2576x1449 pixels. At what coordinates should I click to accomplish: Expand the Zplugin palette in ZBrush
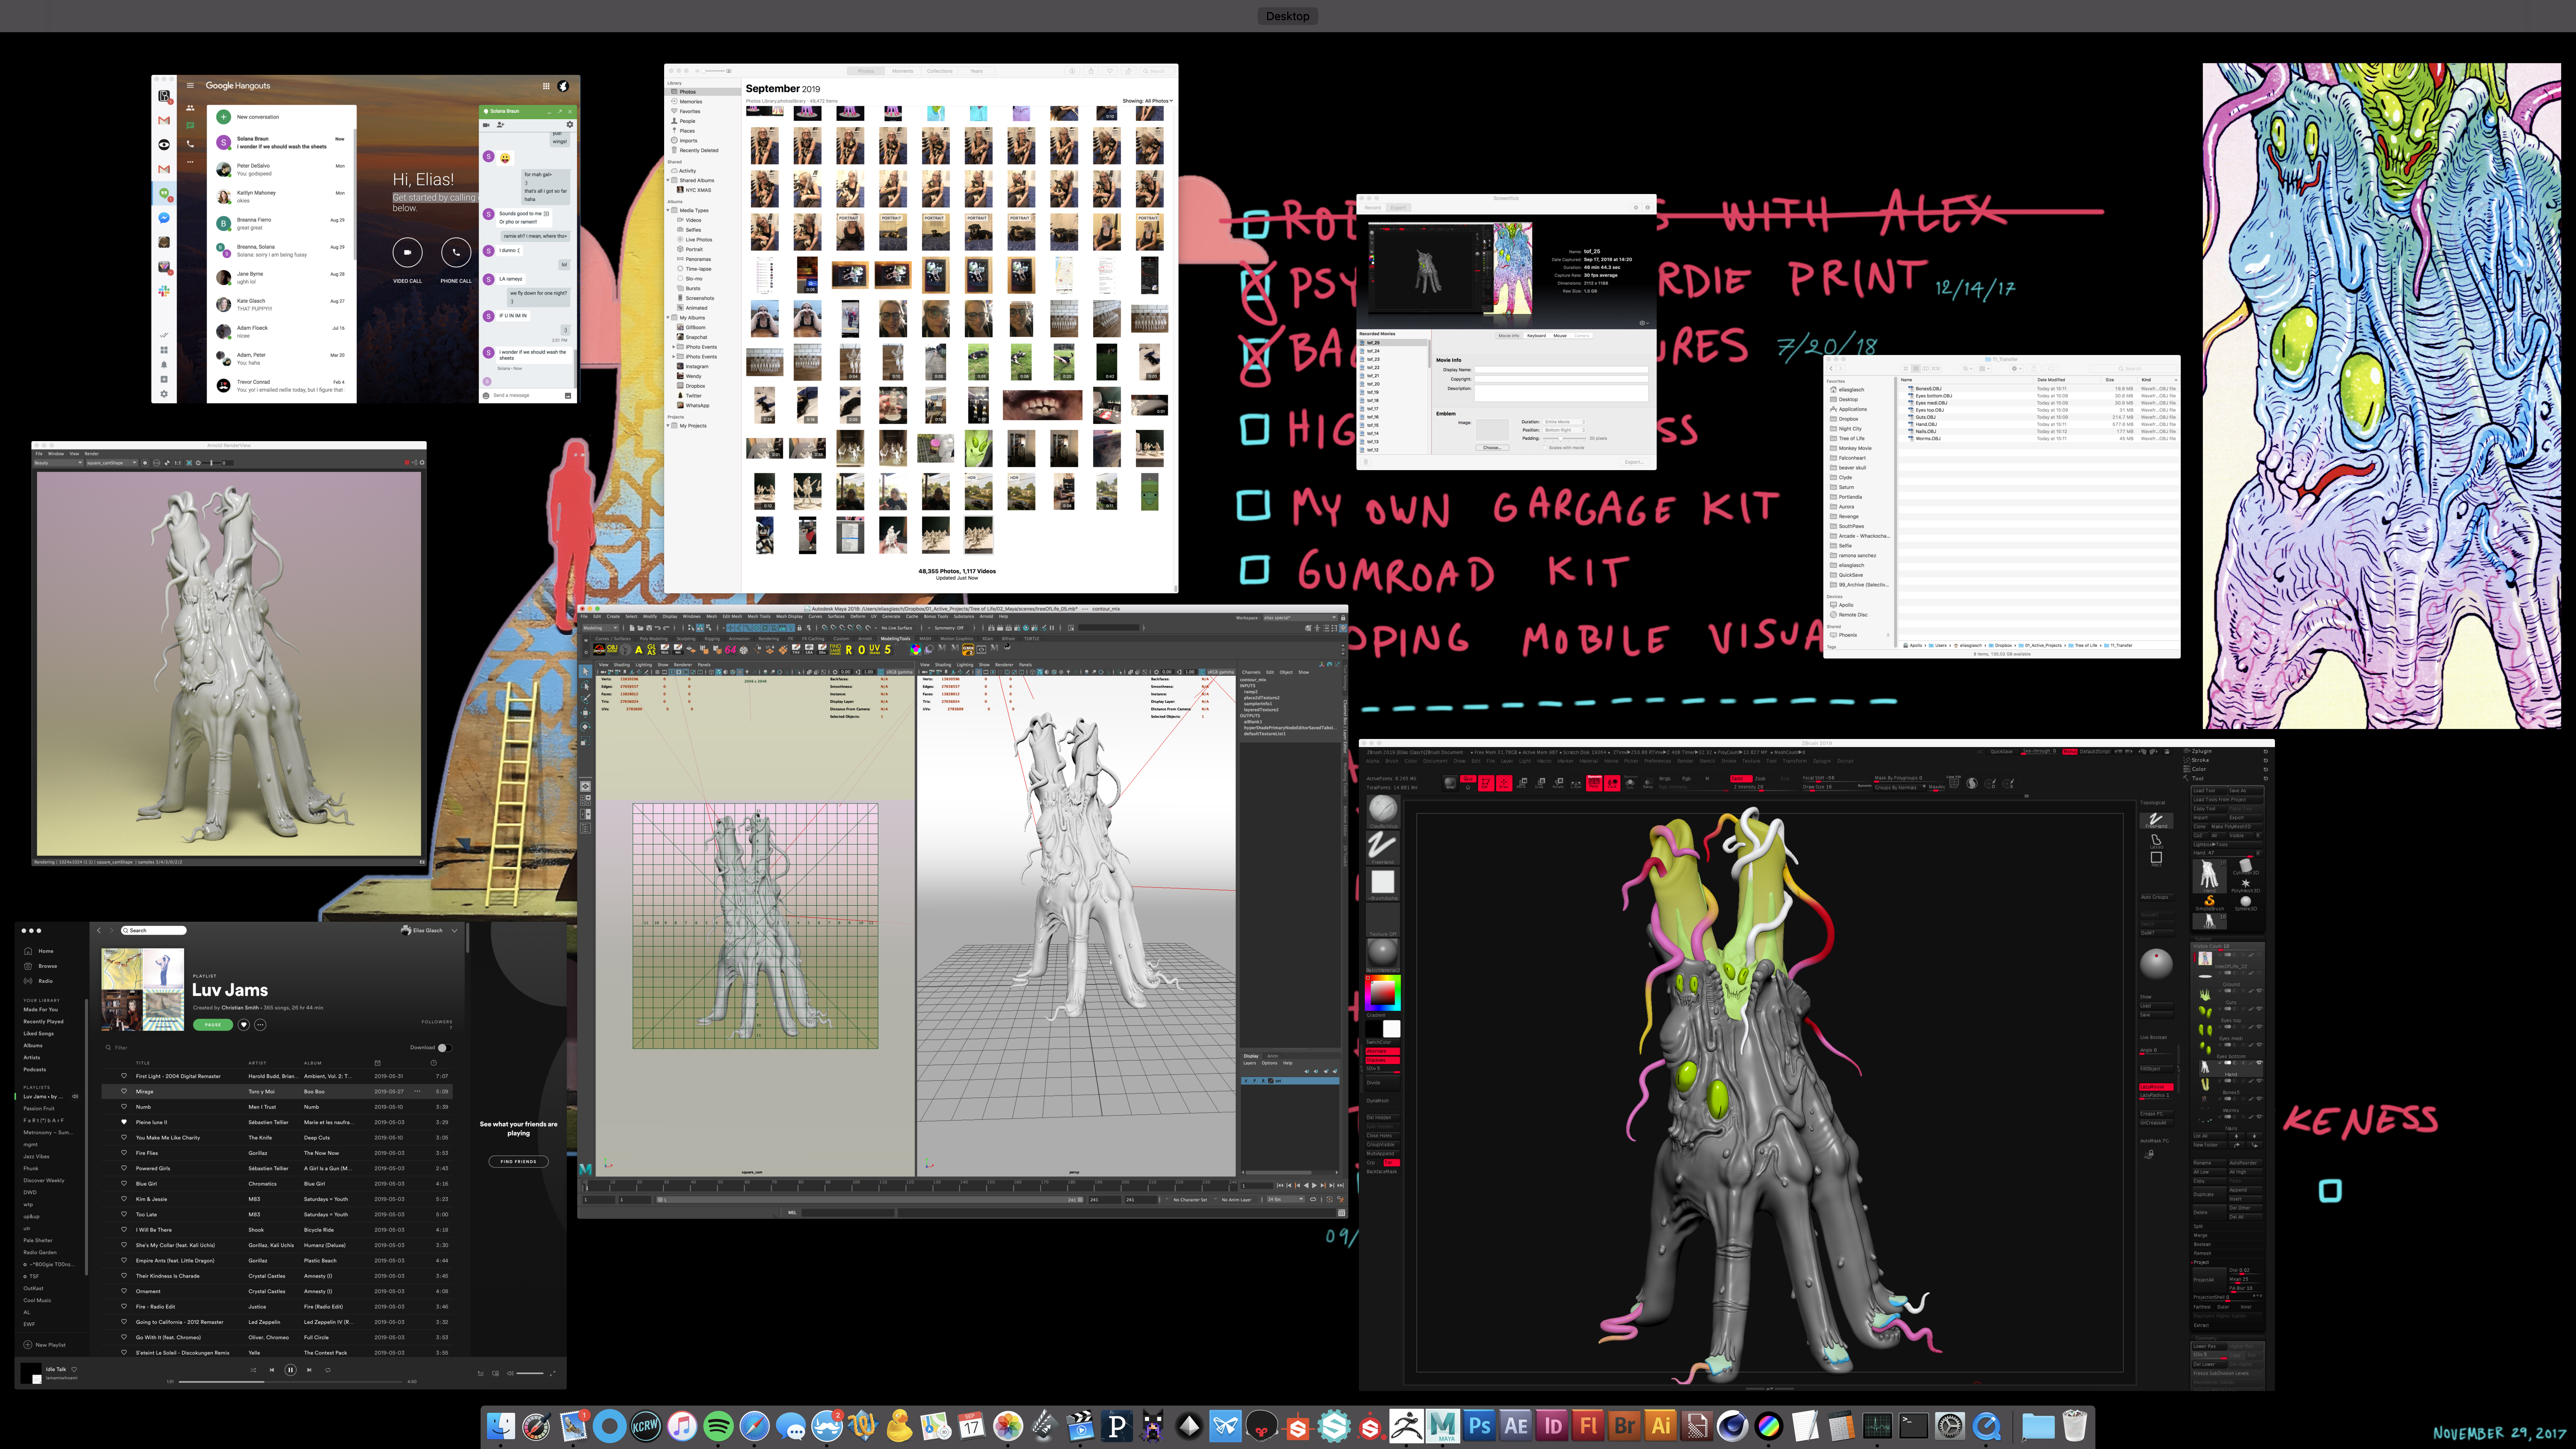click(x=2202, y=752)
